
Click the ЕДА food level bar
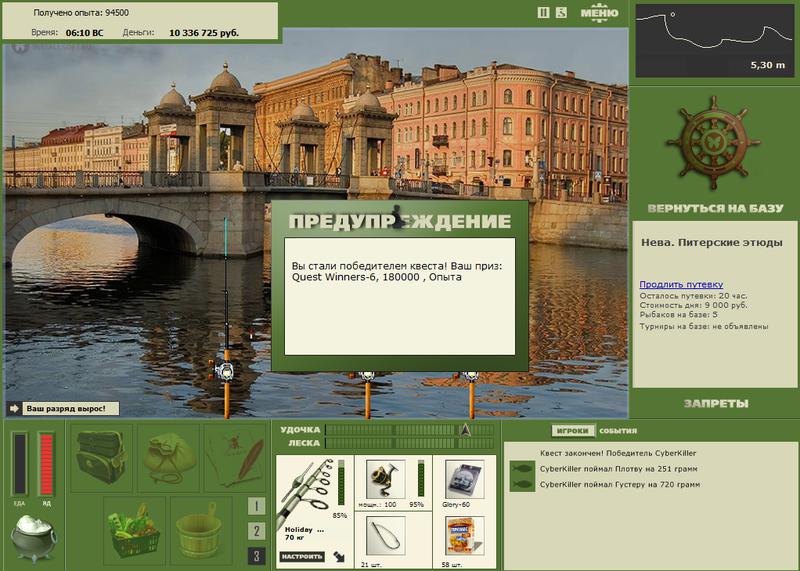pos(20,464)
